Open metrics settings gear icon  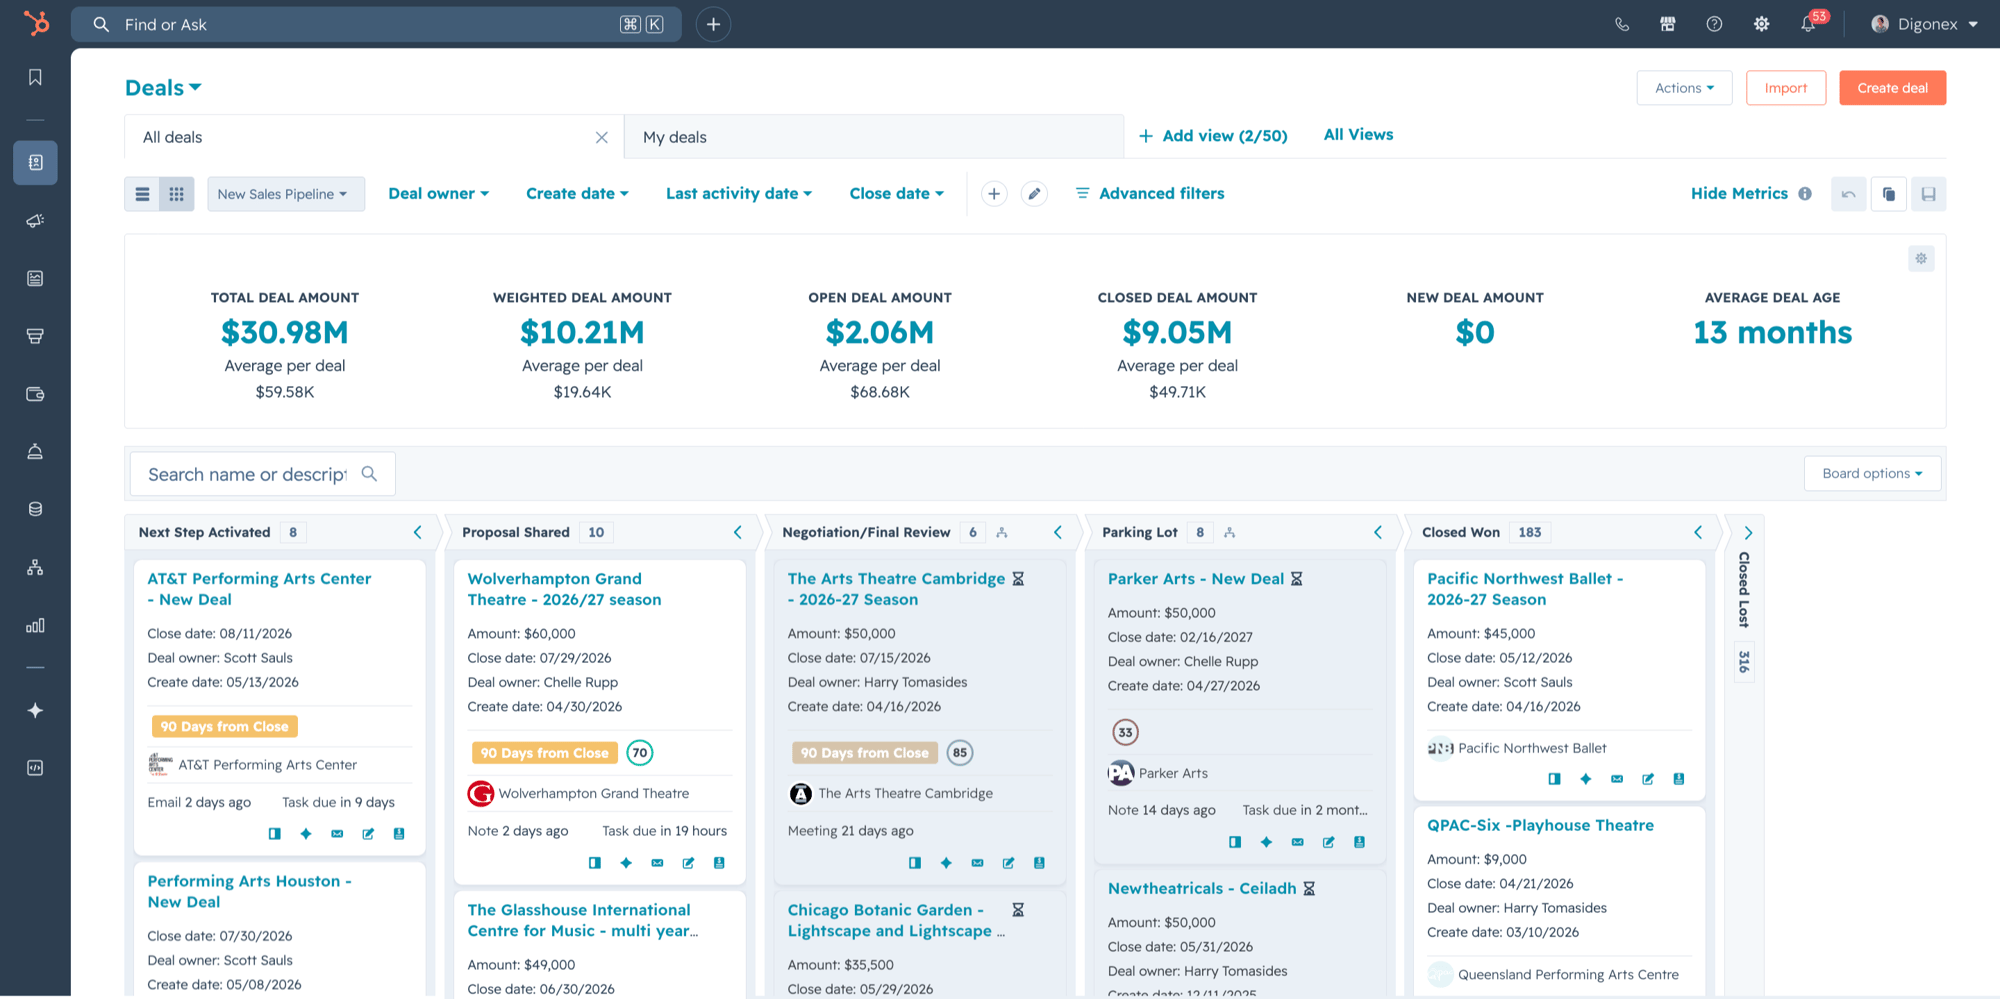(x=1921, y=259)
